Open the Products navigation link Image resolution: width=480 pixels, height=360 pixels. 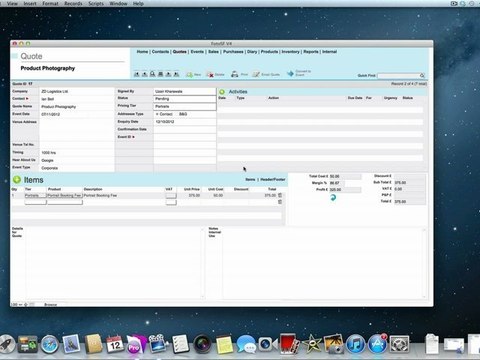pyautogui.click(x=270, y=52)
